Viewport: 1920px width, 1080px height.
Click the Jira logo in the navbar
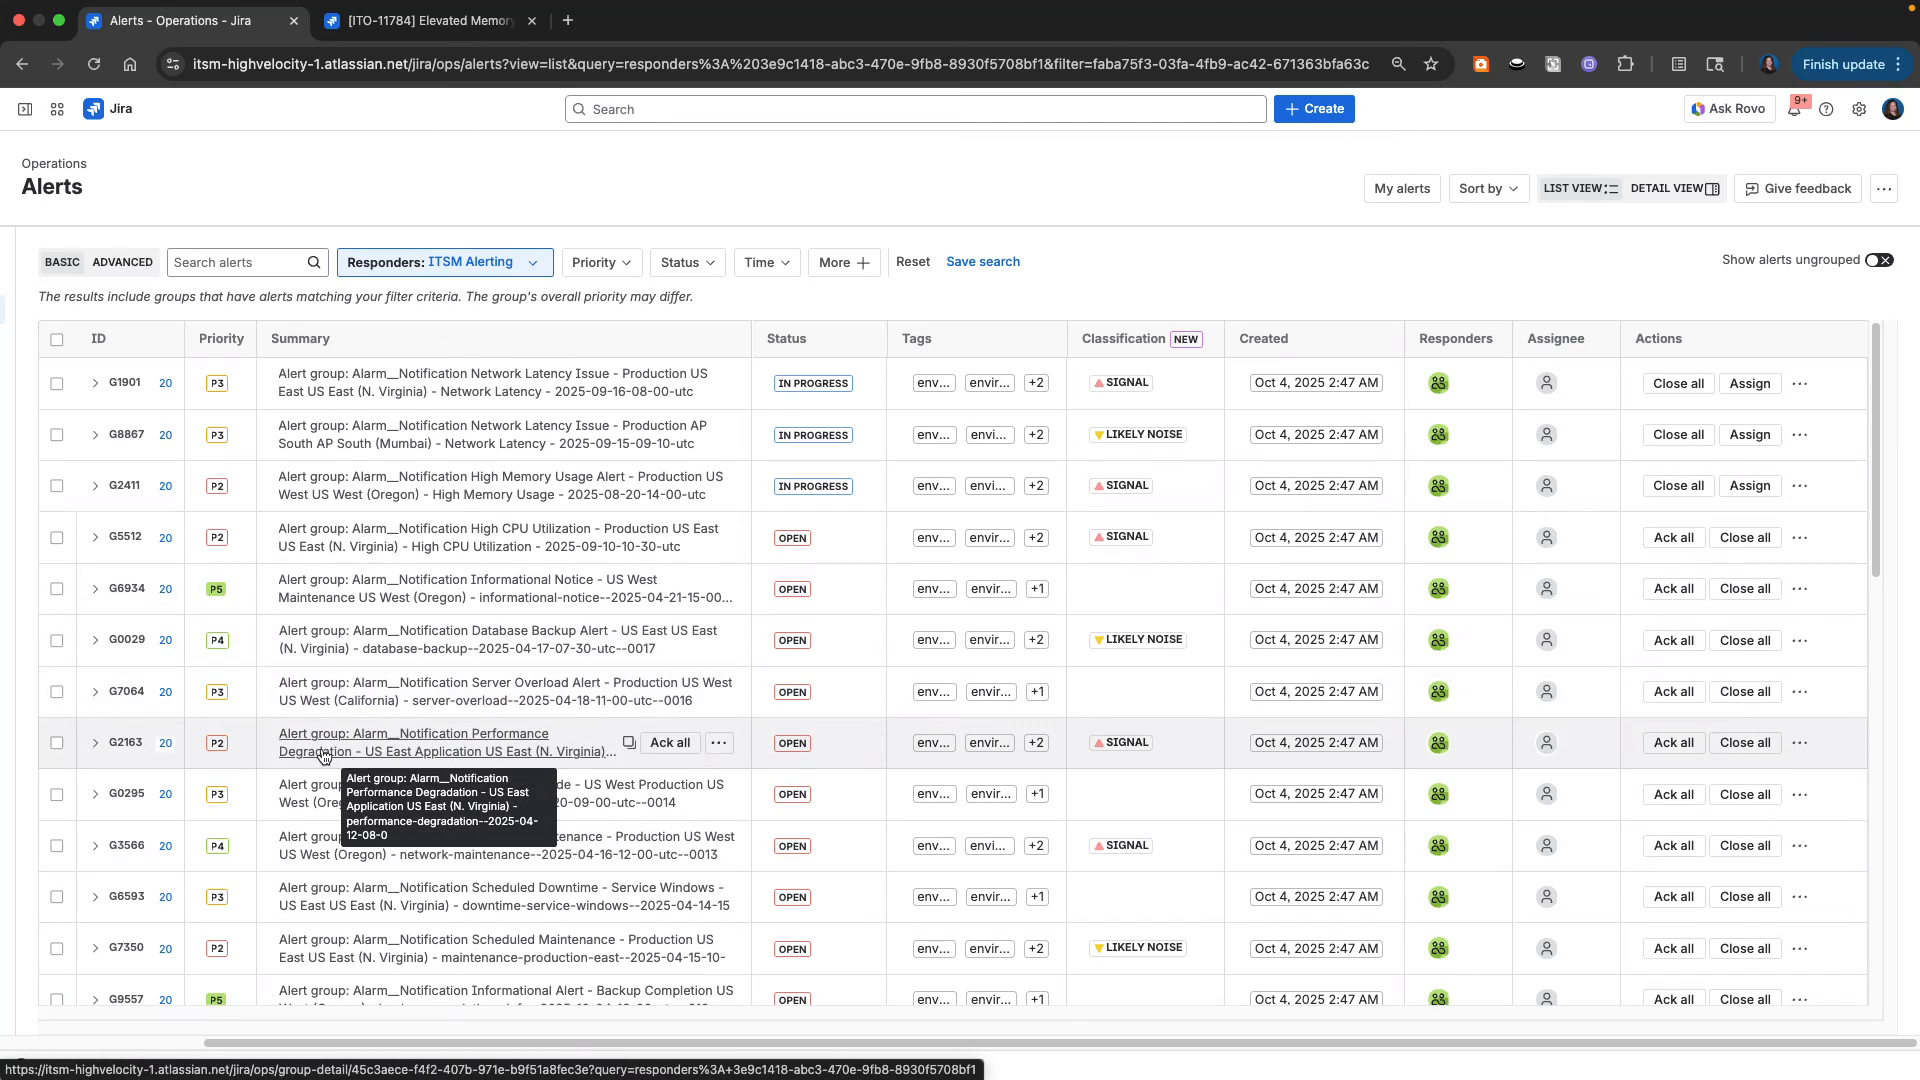pos(94,109)
